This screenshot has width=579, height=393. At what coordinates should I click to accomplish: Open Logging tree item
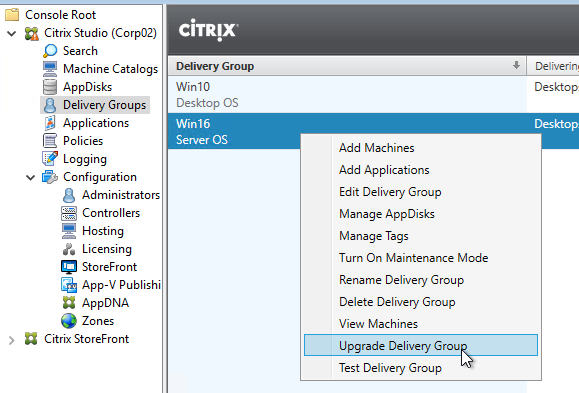(x=85, y=159)
